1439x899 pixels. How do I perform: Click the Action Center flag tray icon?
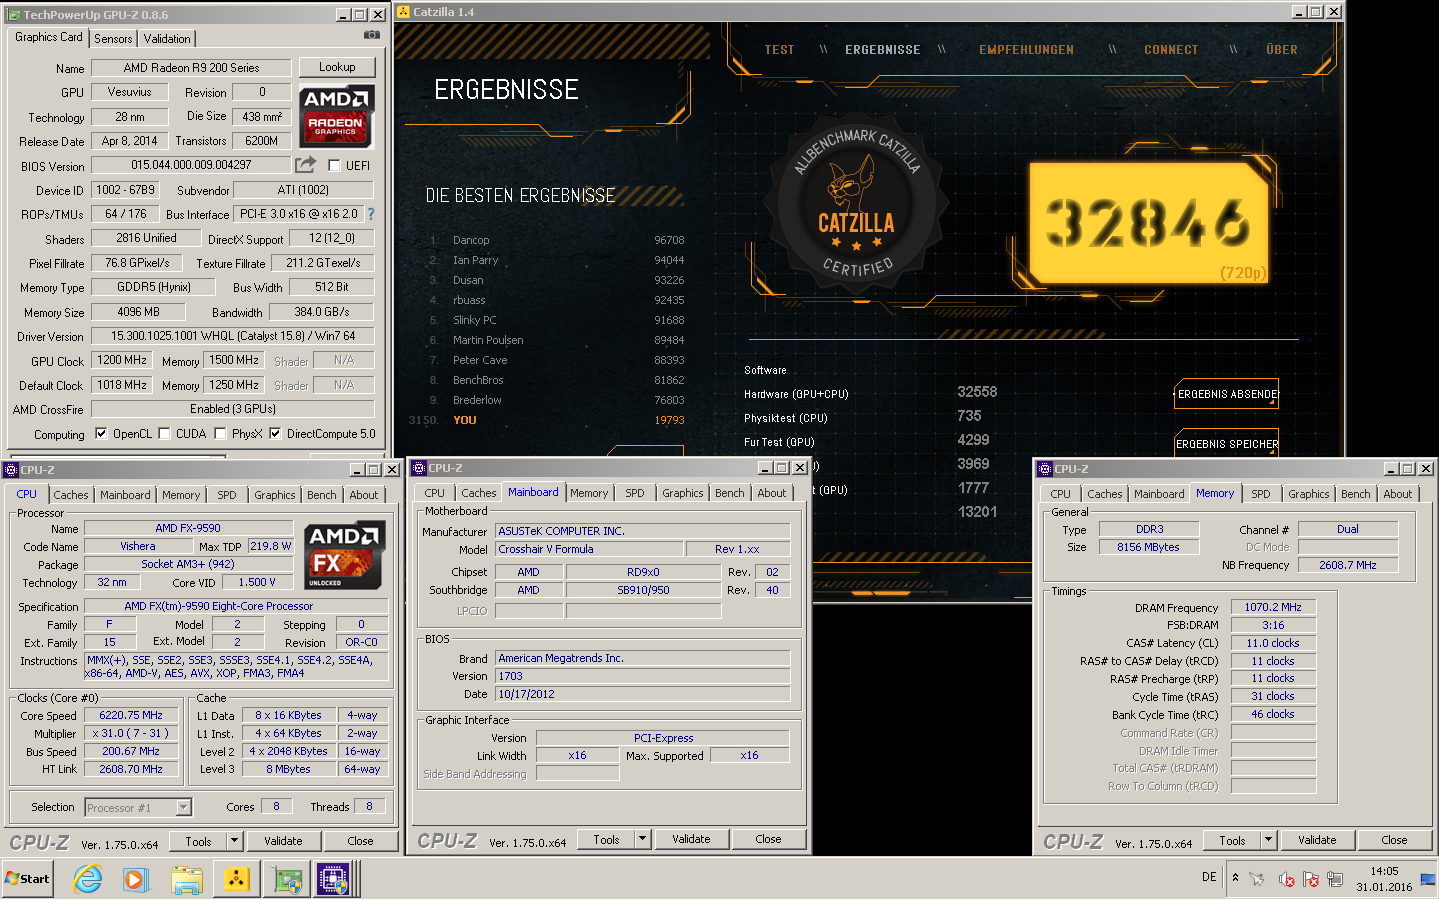pyautogui.click(x=1311, y=879)
